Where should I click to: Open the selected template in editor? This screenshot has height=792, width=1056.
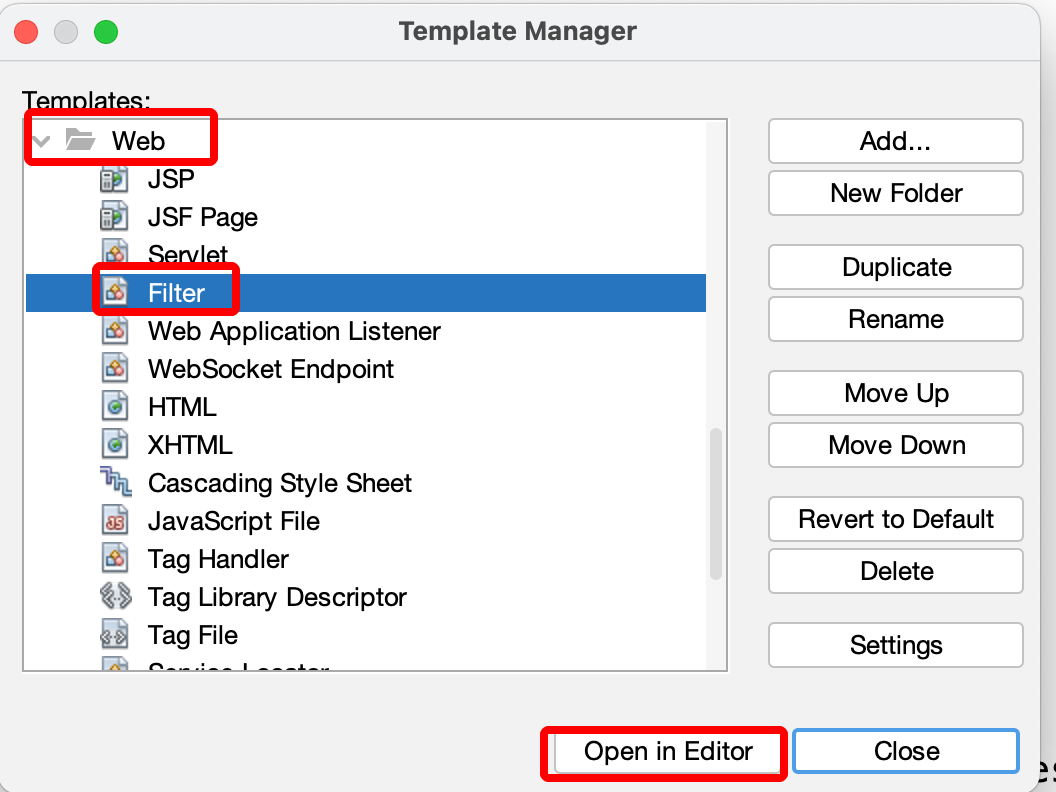pos(668,752)
